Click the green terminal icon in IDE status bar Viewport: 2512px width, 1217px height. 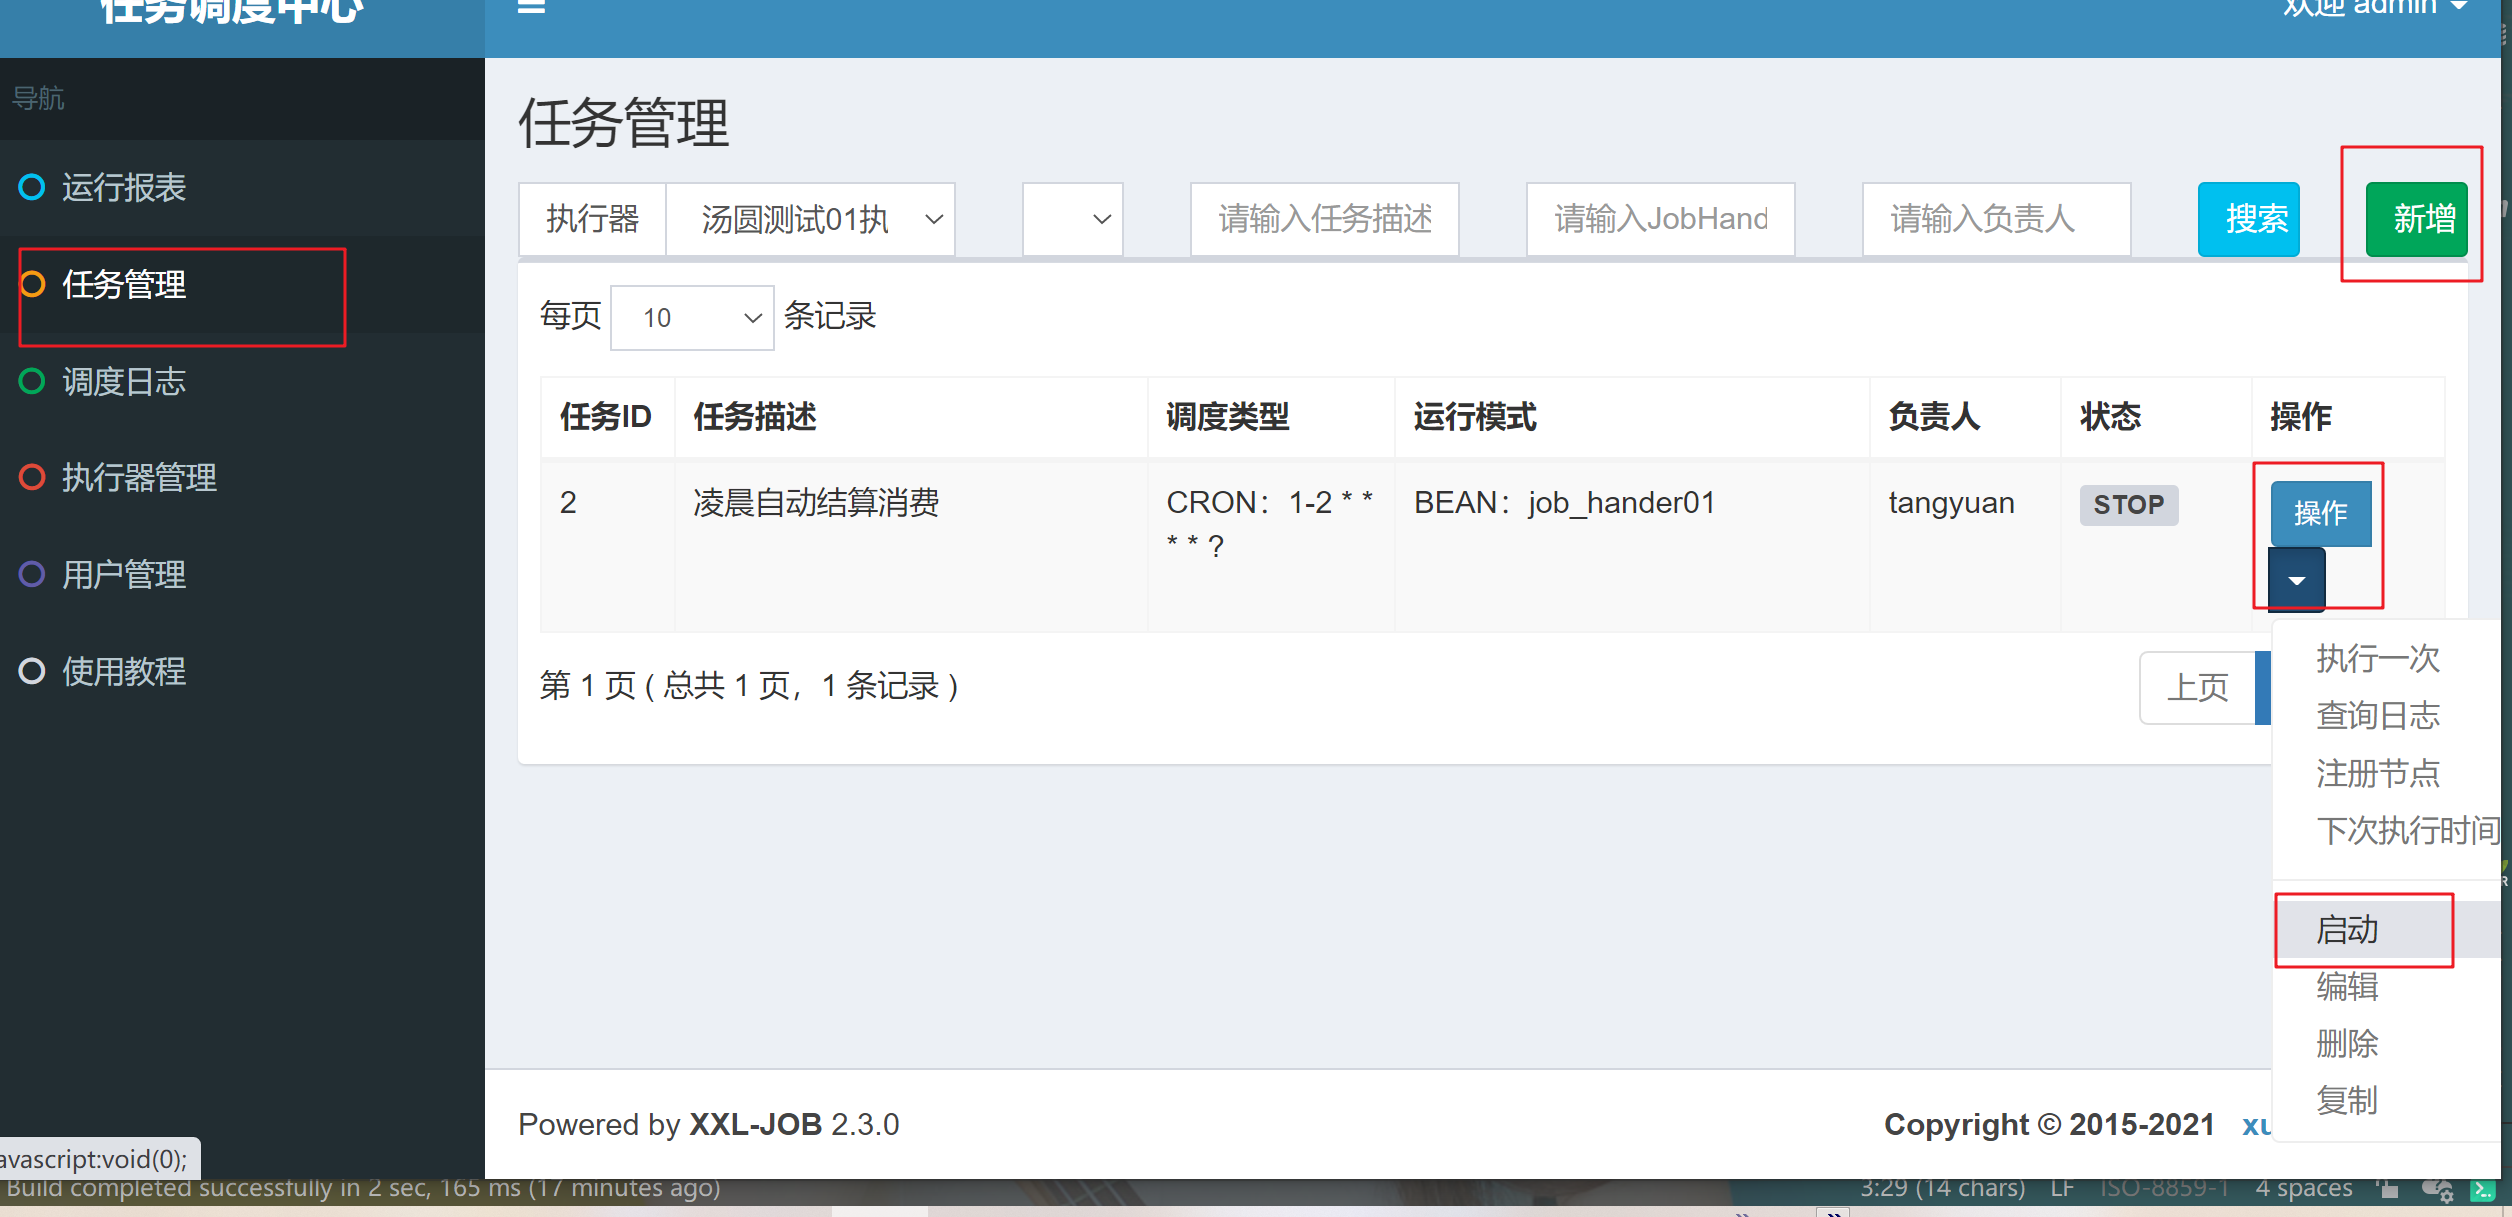click(x=2483, y=1190)
